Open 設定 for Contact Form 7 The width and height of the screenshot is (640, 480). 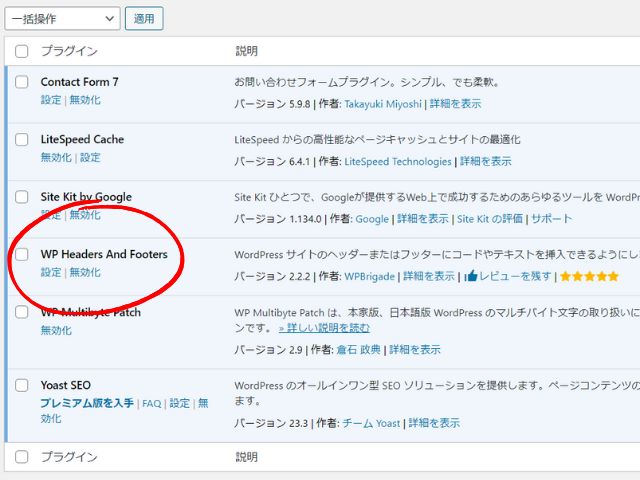click(51, 100)
